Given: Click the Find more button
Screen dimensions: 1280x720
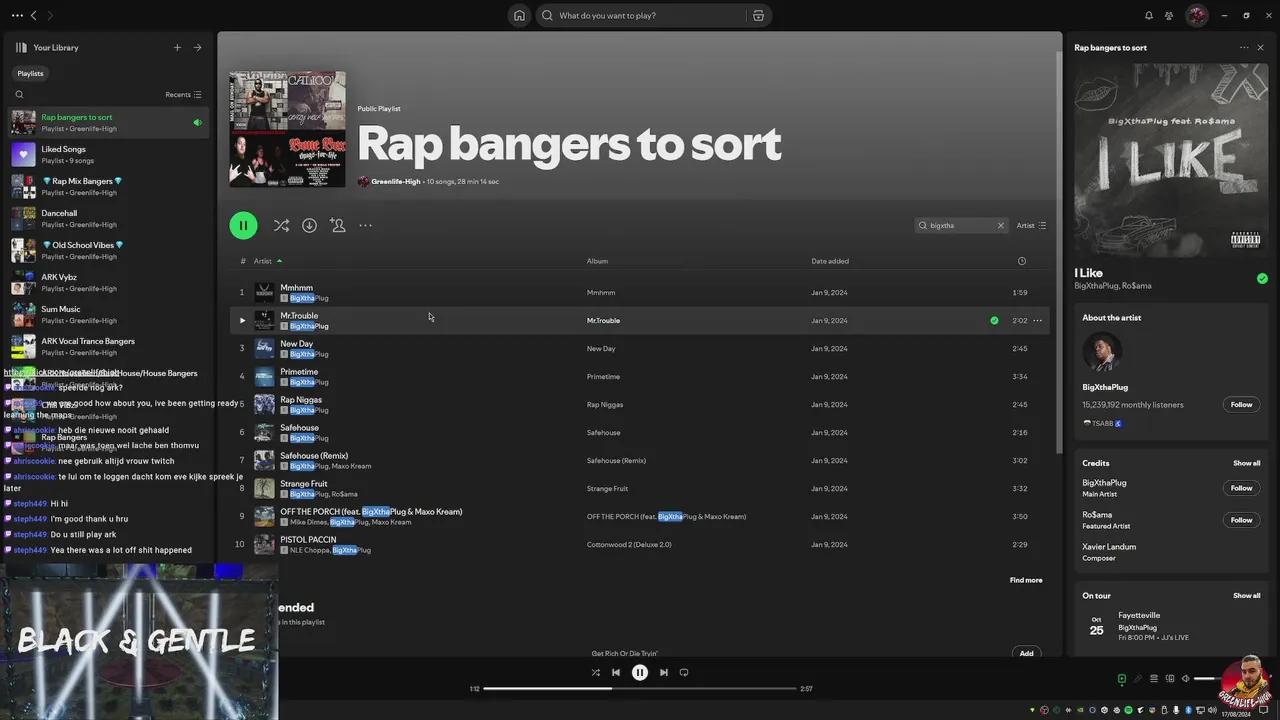Looking at the screenshot, I should coord(1026,580).
